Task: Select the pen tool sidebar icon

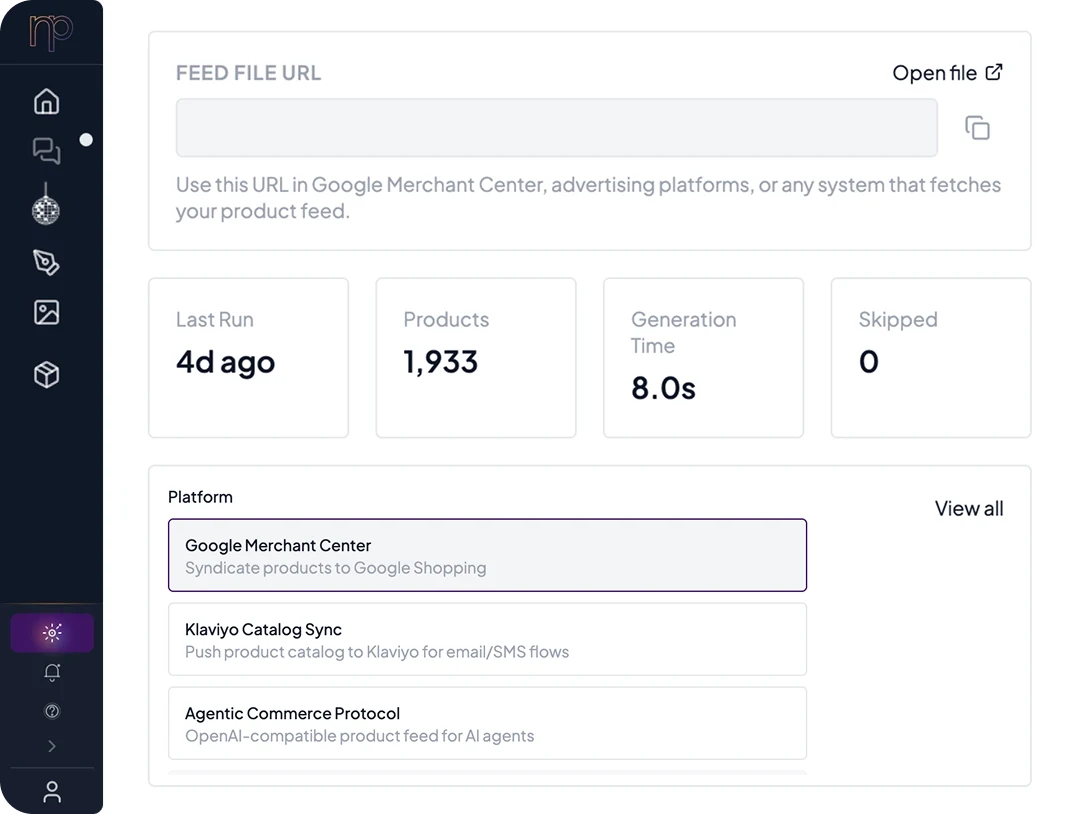Action: pos(46,262)
